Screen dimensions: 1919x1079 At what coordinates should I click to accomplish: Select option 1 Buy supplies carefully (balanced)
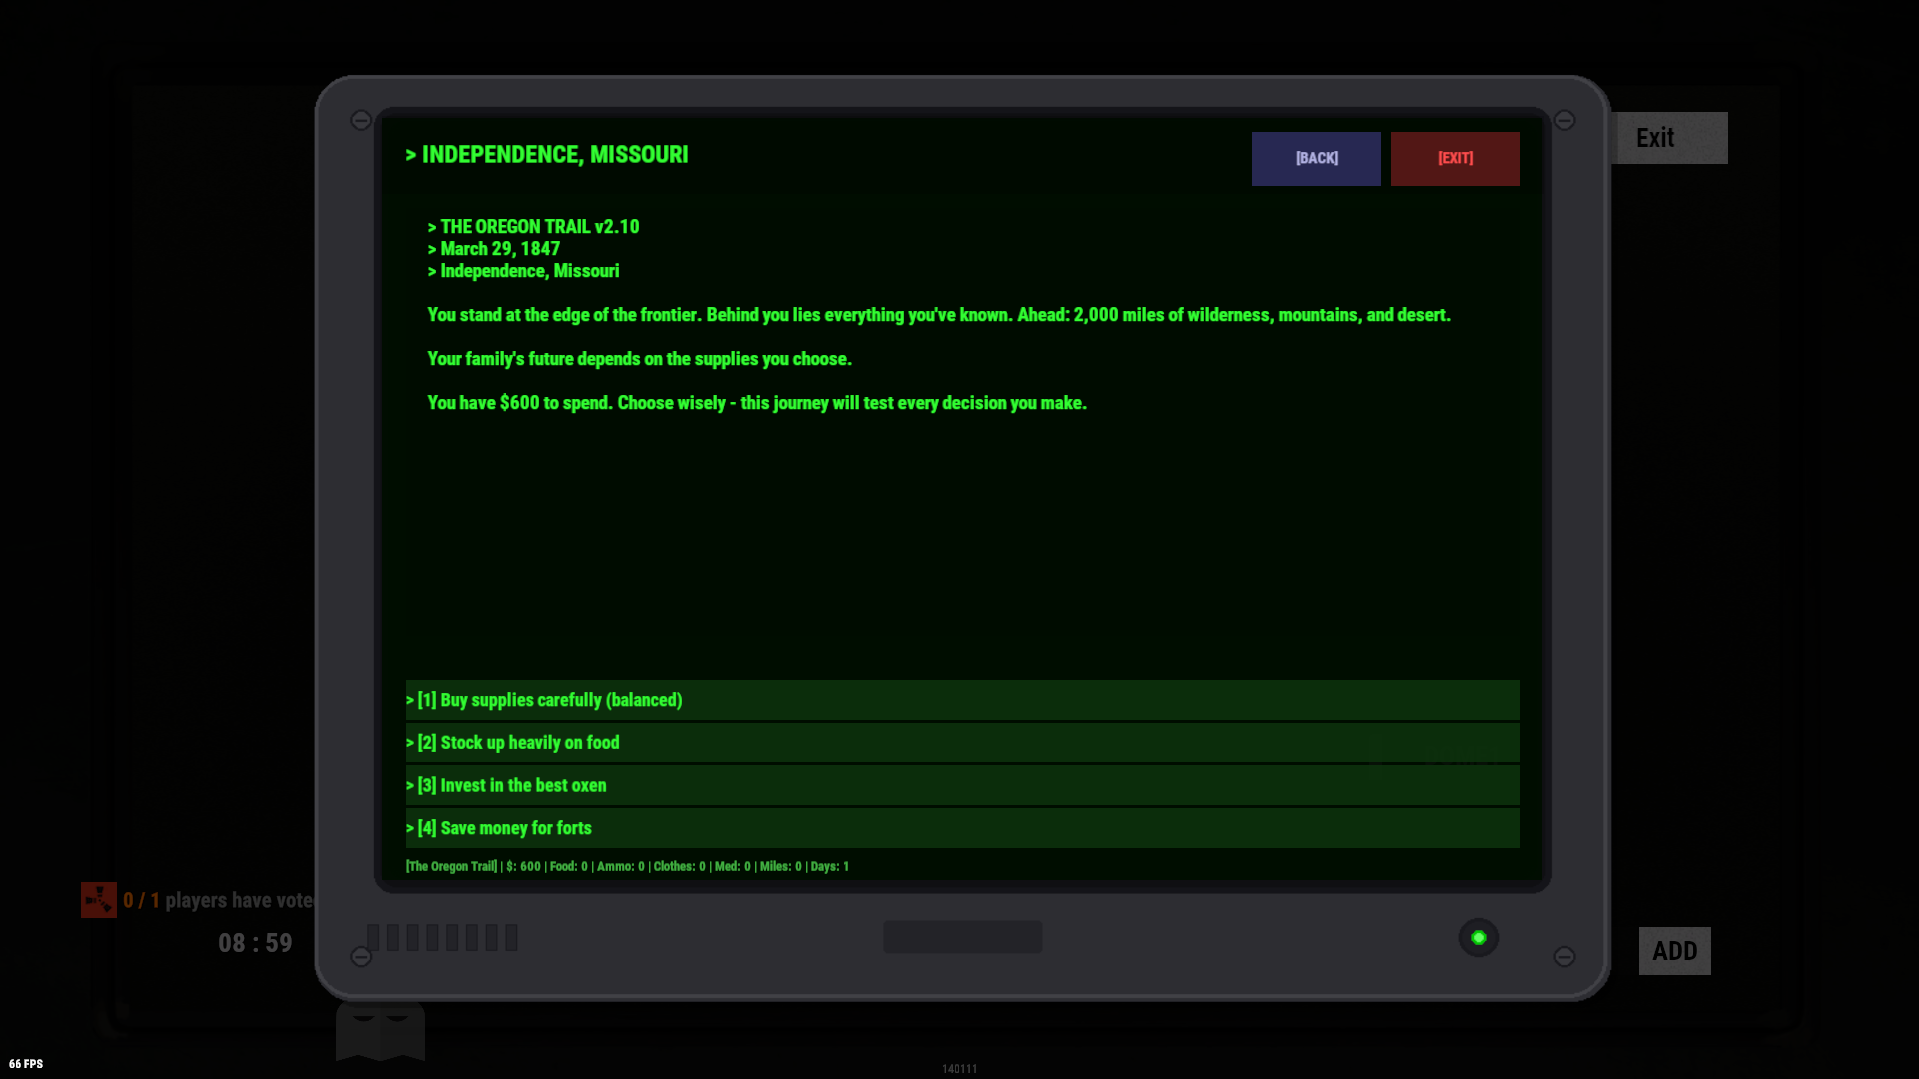point(962,700)
